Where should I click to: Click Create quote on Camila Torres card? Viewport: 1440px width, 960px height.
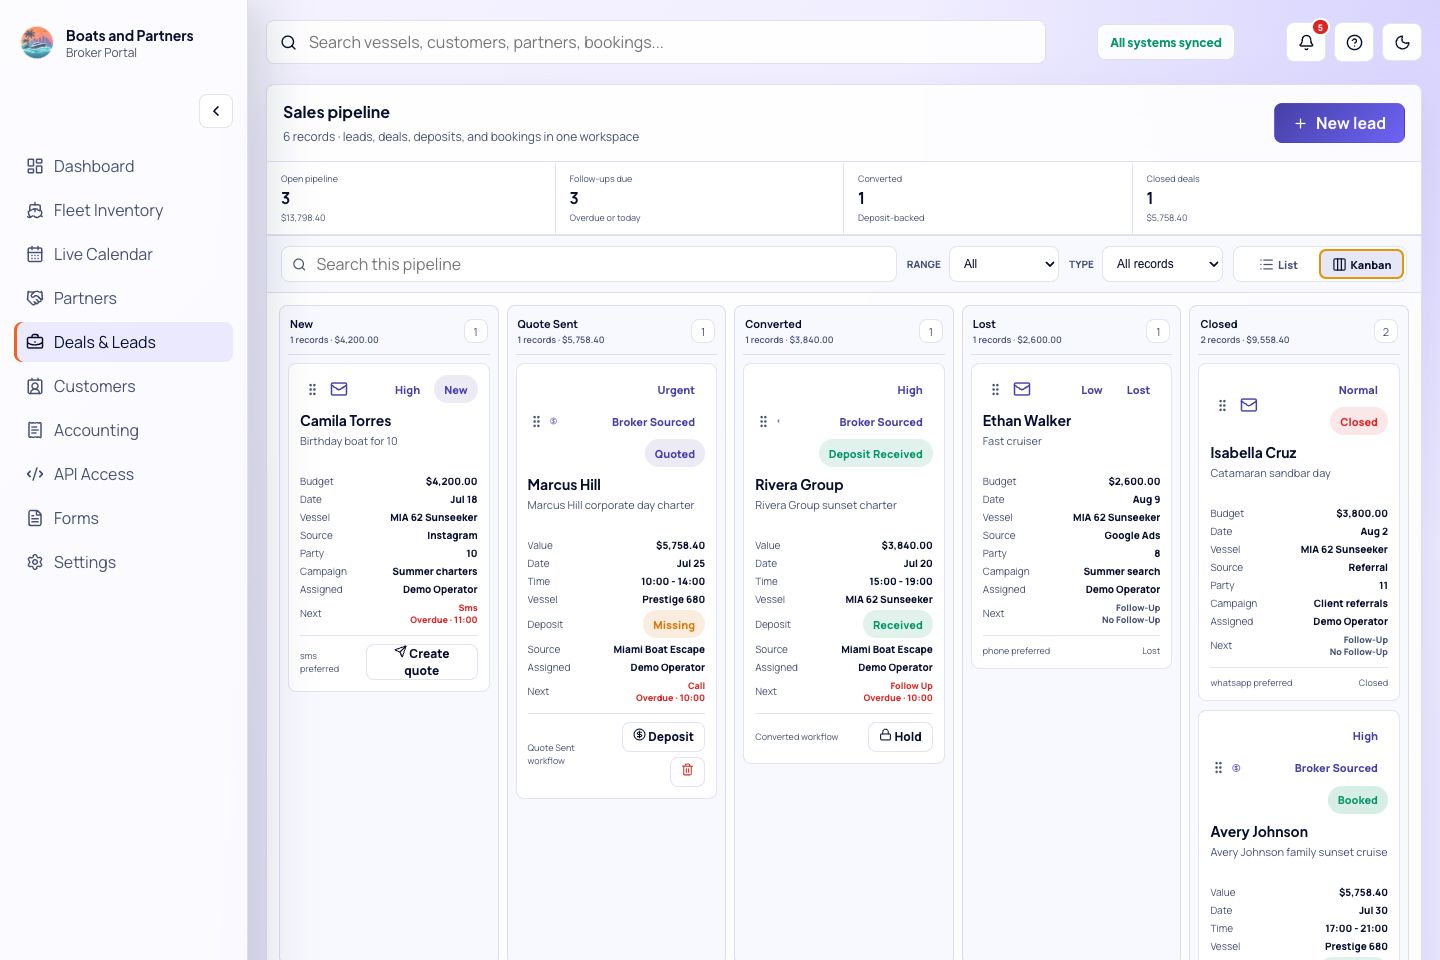422,662
